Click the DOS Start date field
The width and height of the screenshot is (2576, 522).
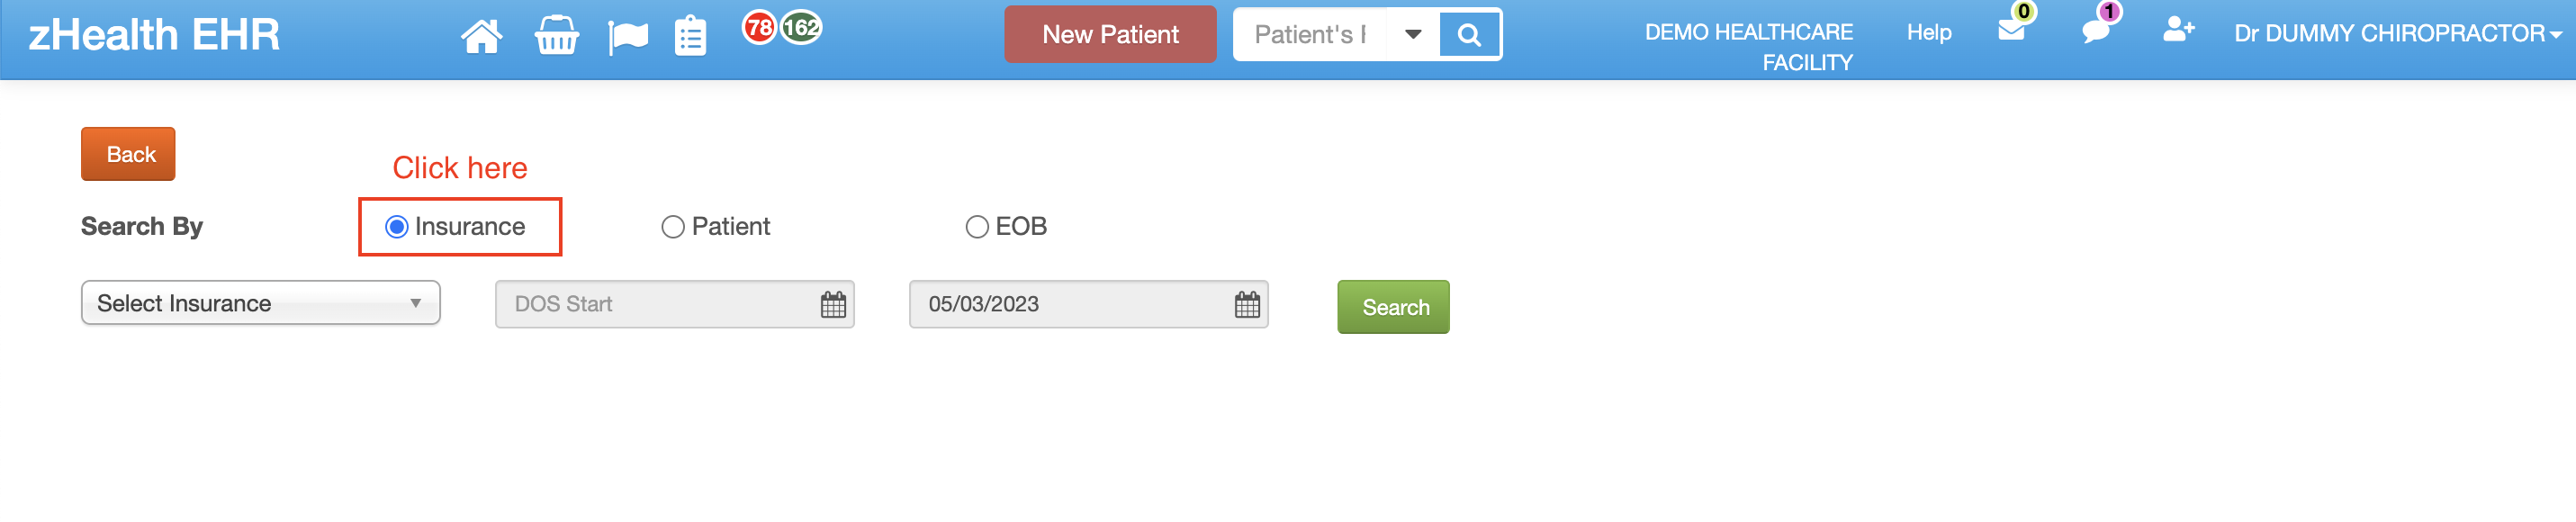[674, 304]
